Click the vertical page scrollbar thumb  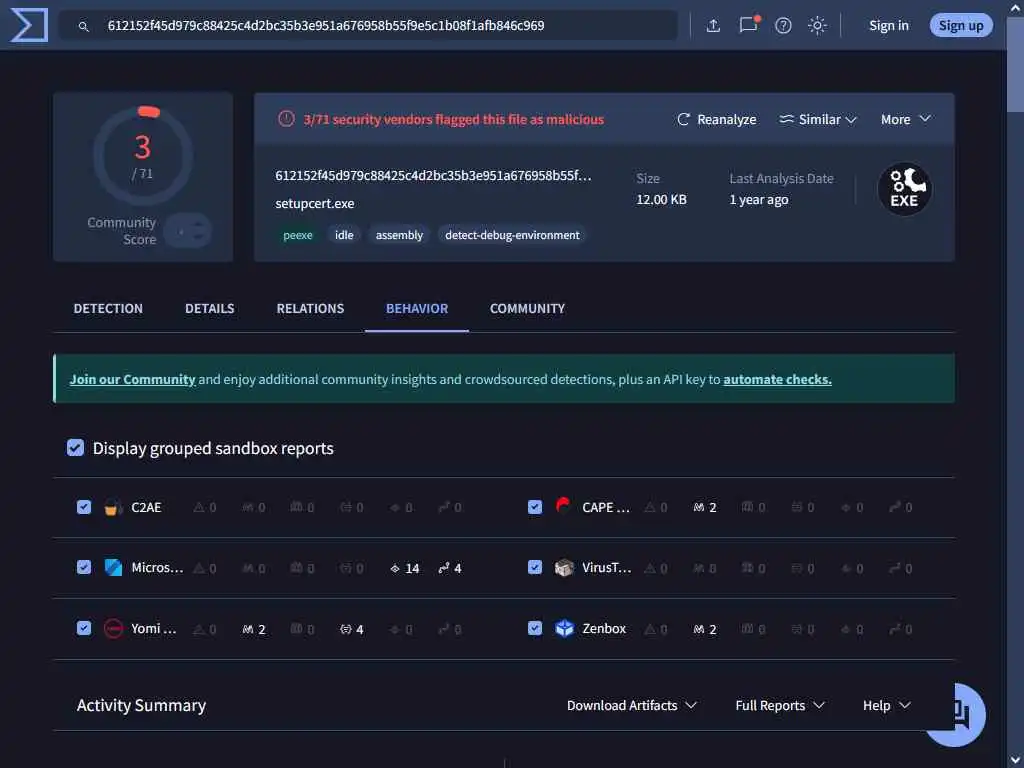pyautogui.click(x=1016, y=65)
